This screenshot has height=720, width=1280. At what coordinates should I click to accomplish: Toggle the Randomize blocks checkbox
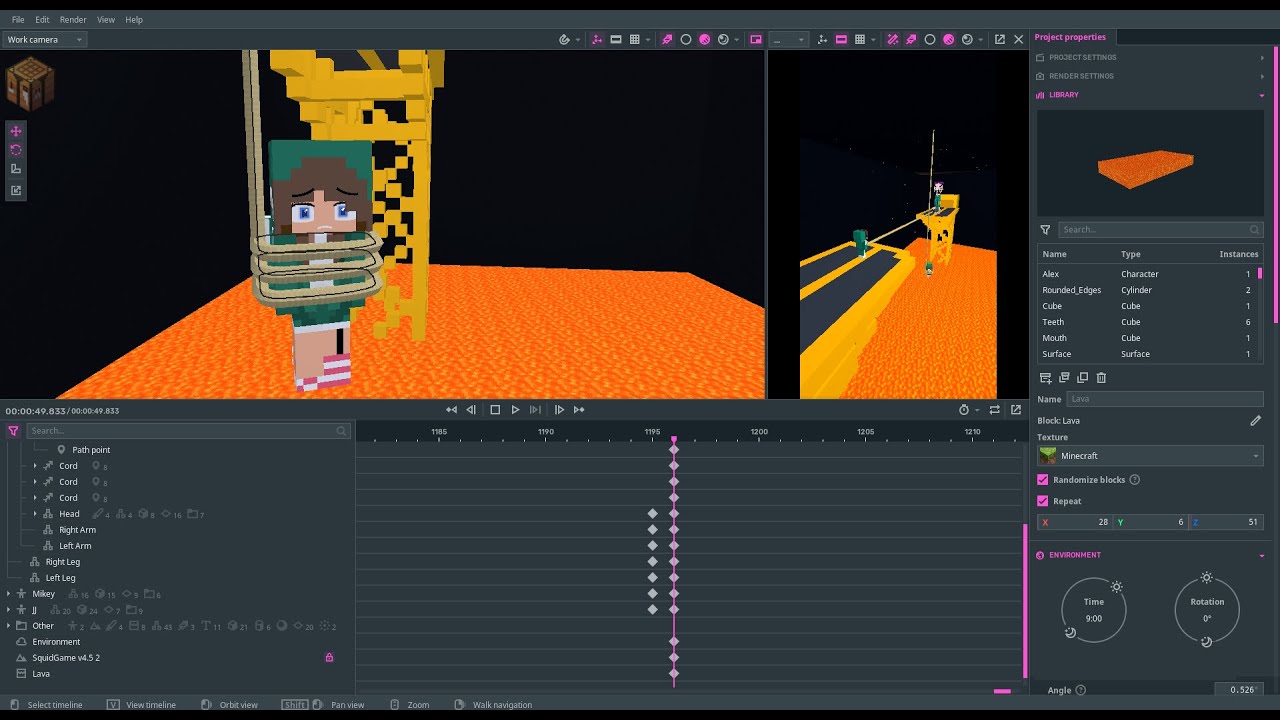click(x=1043, y=480)
